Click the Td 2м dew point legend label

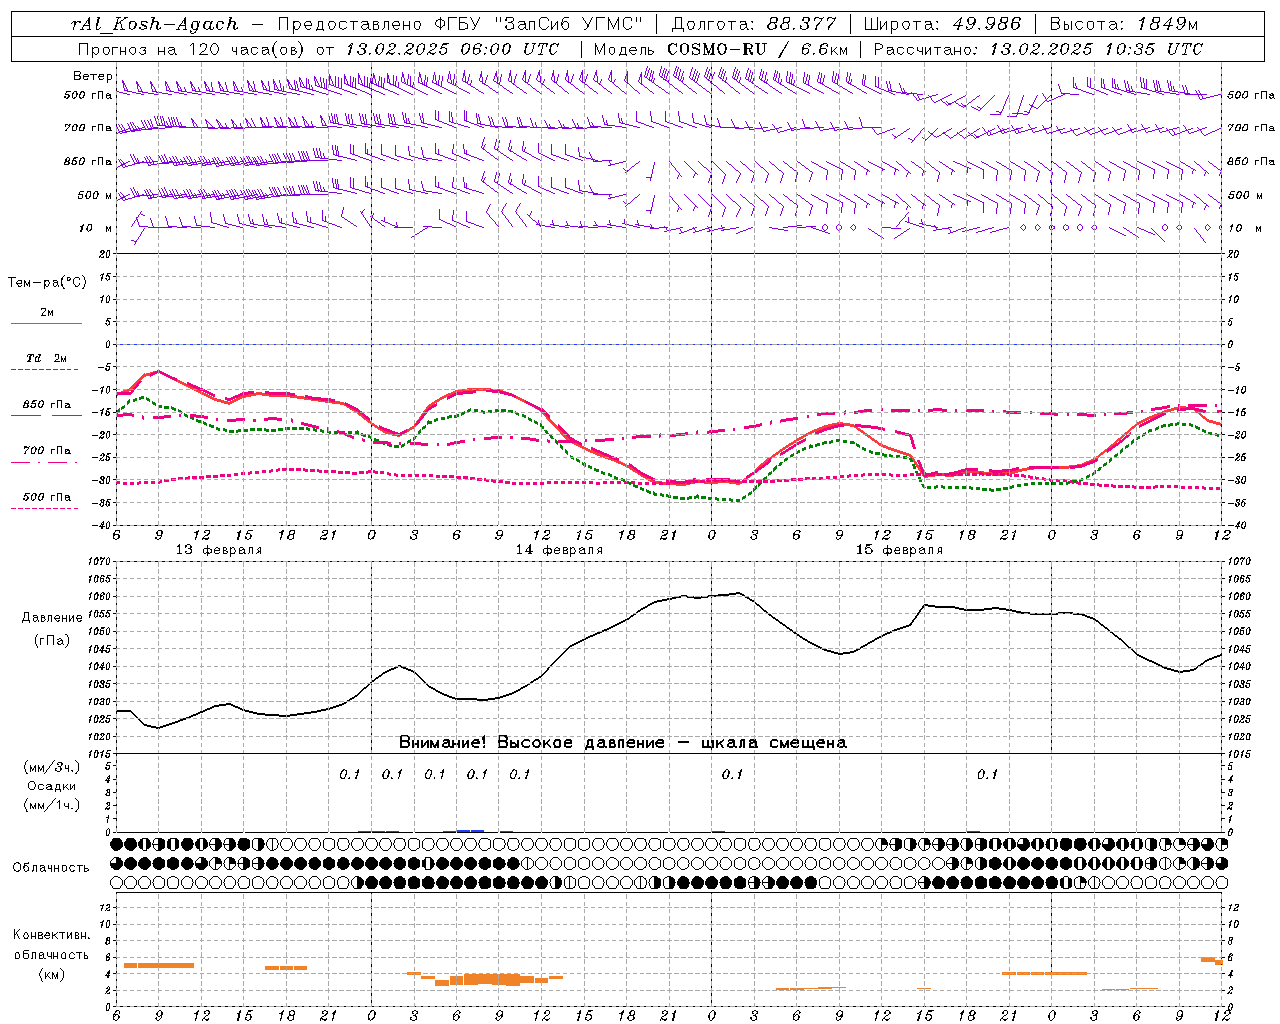(47, 358)
